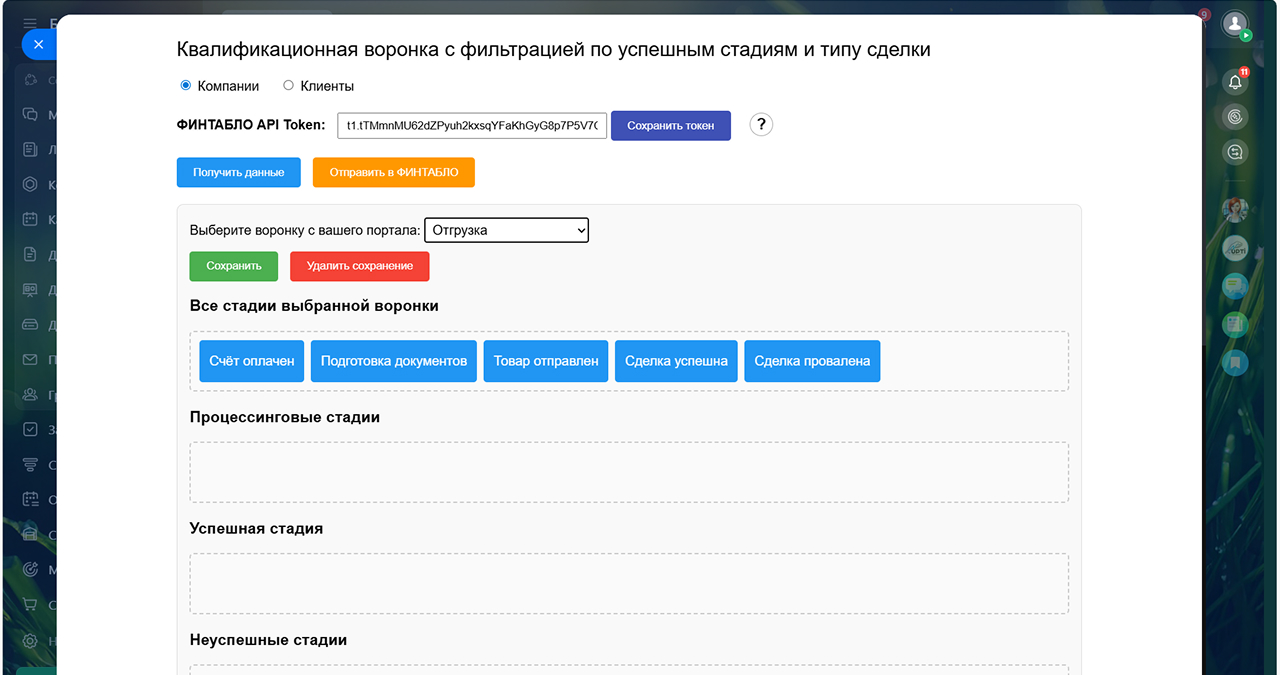Open the help question mark icon
The height and width of the screenshot is (675, 1280).
(x=761, y=125)
